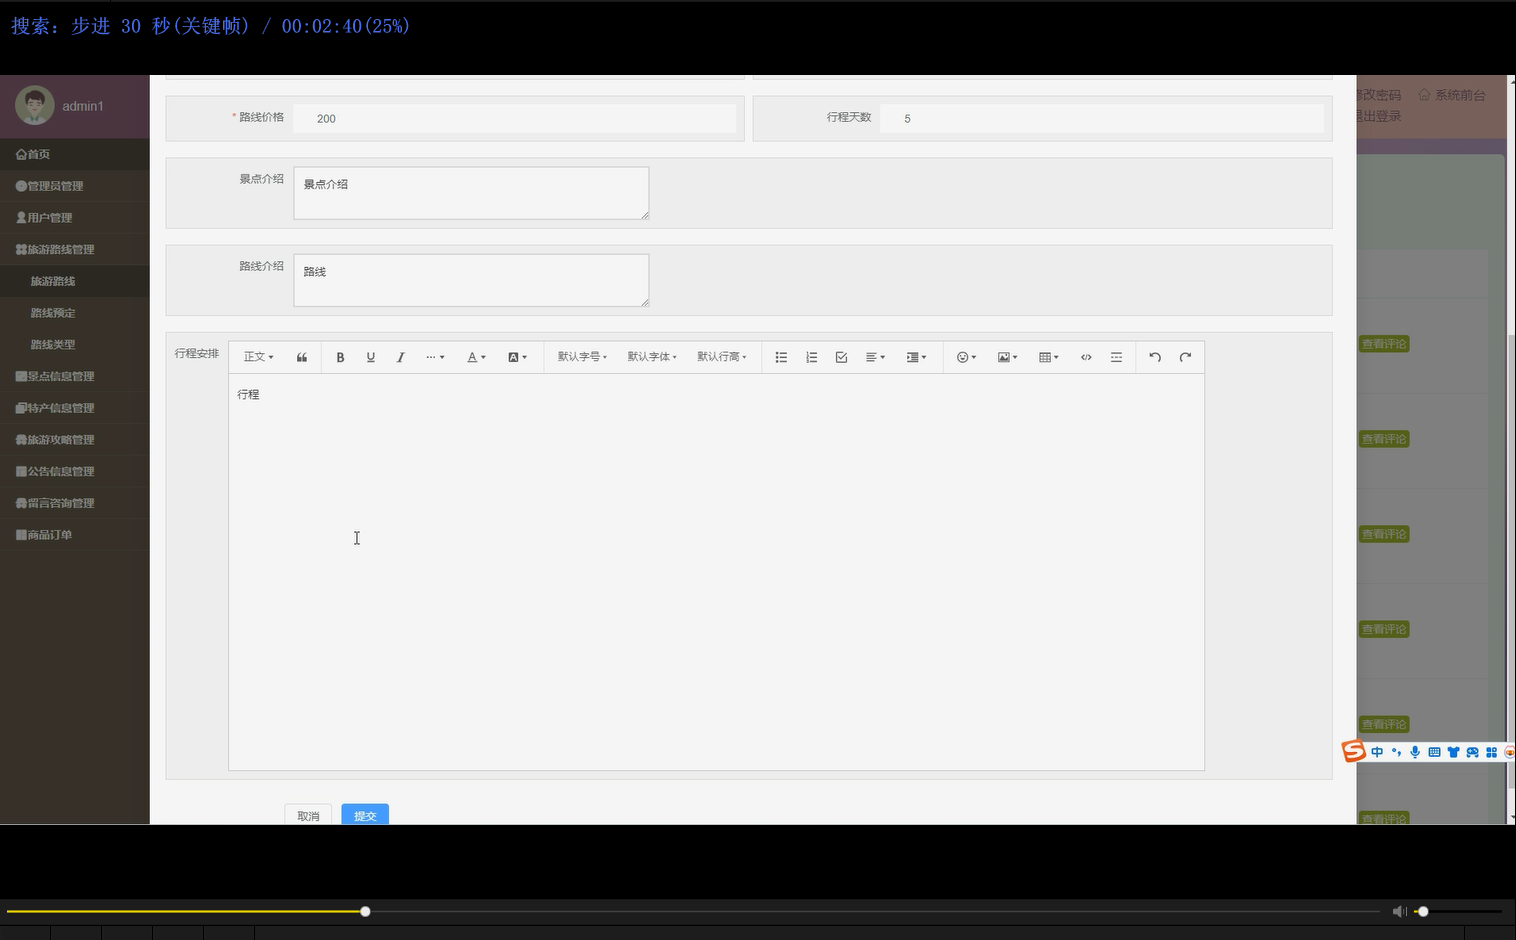Open 特产信息管理 sidebar menu
Viewport: 1516px width, 940px height.
click(75, 408)
